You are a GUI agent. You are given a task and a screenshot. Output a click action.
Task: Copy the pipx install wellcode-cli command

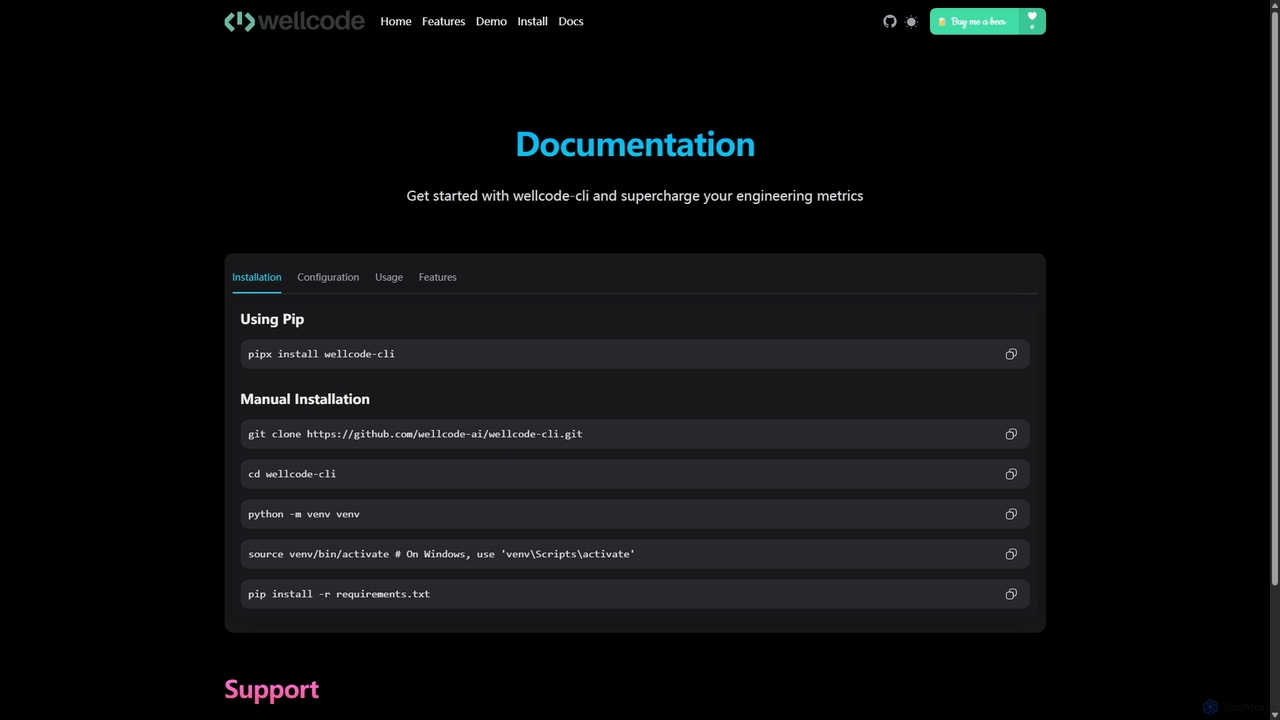click(1011, 354)
